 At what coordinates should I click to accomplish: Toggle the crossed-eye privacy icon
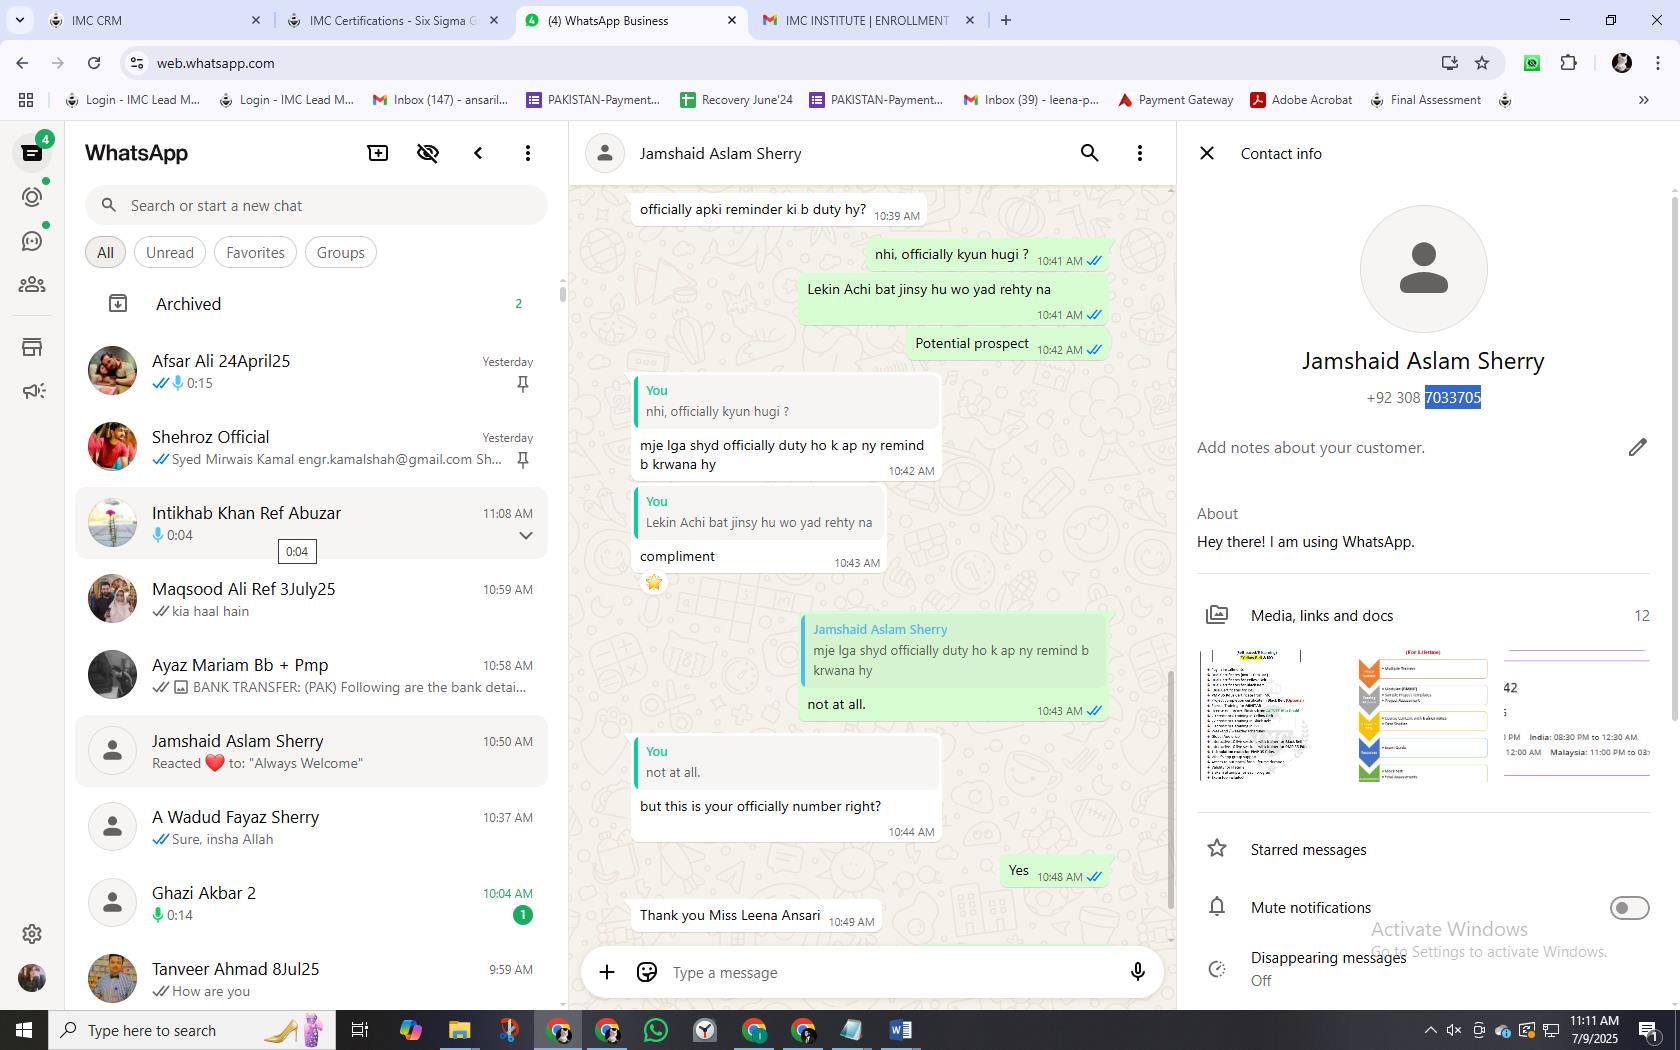428,153
